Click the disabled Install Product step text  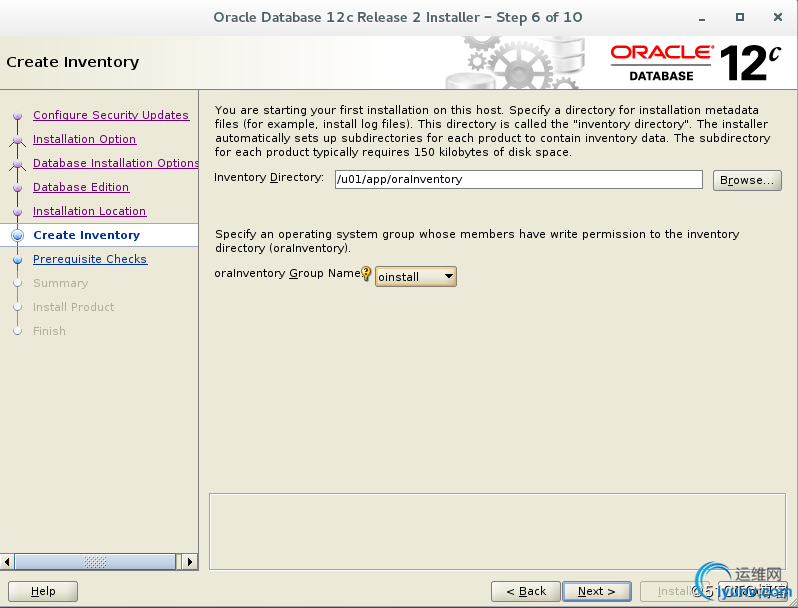click(x=73, y=307)
